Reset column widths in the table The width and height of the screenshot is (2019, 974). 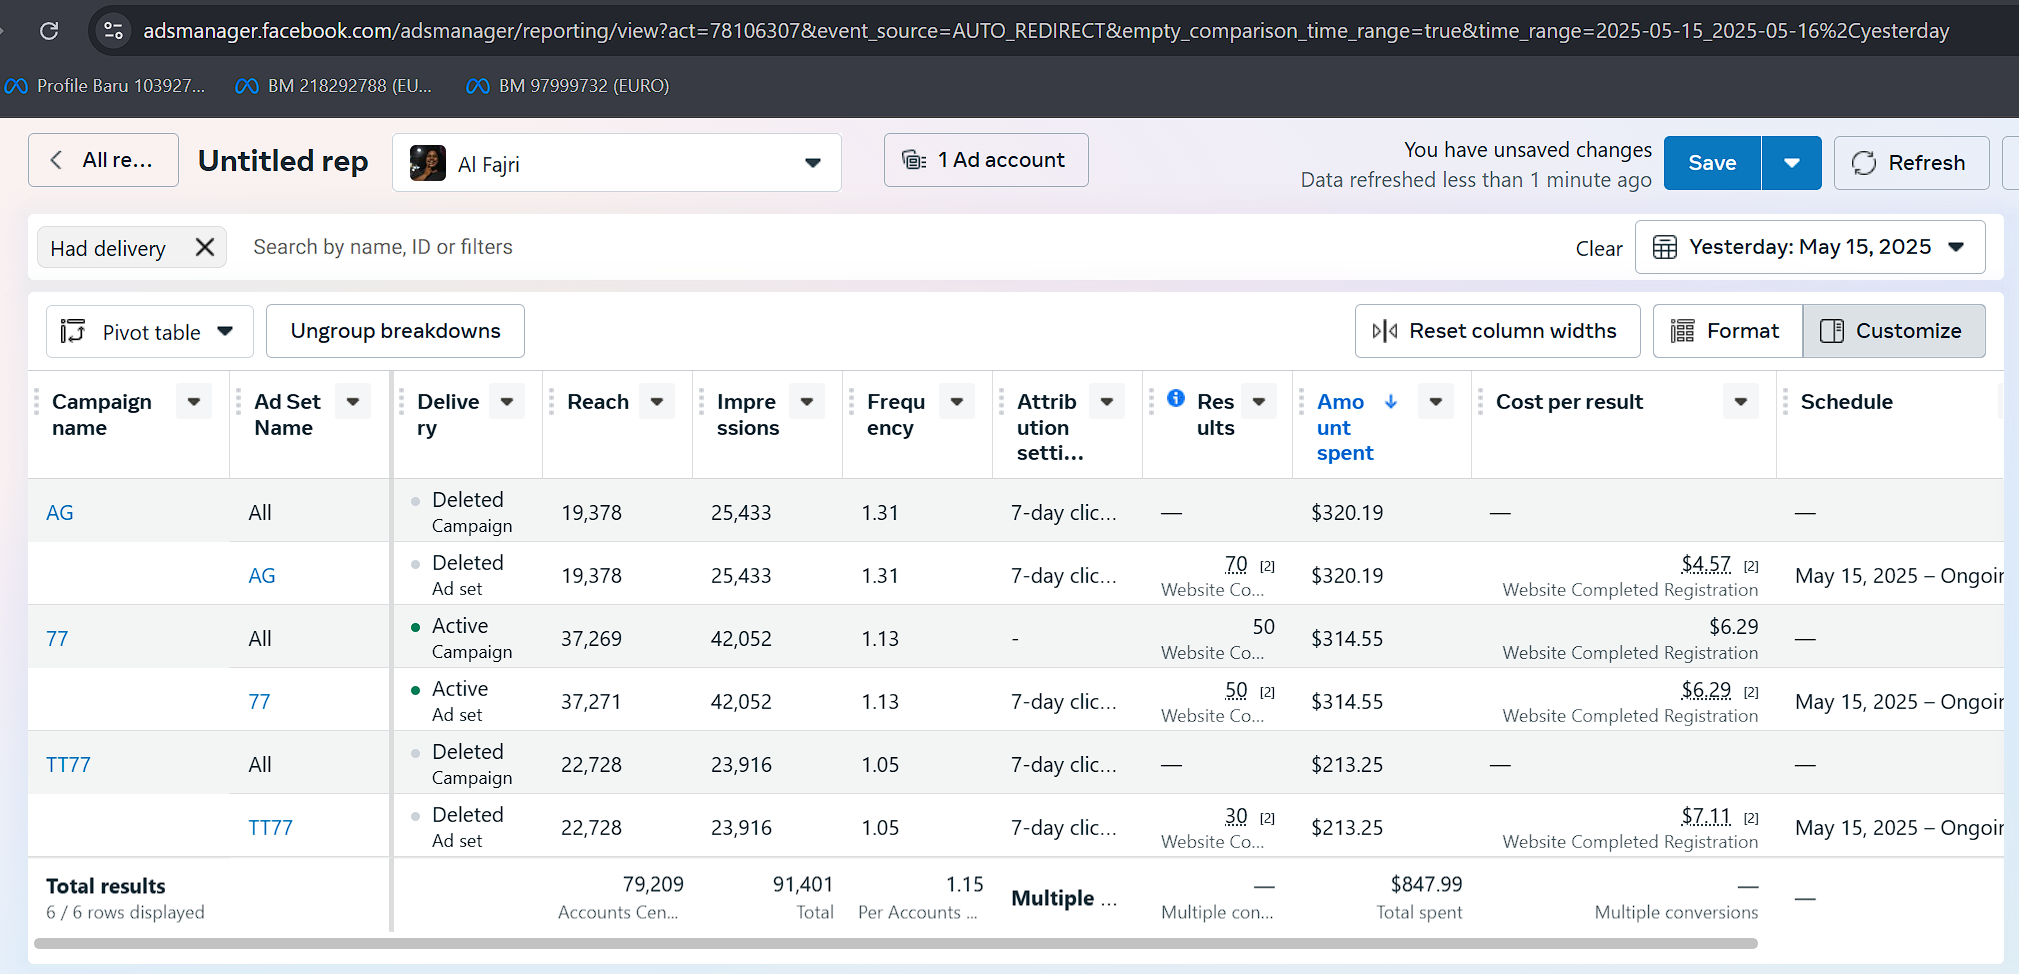click(1496, 331)
